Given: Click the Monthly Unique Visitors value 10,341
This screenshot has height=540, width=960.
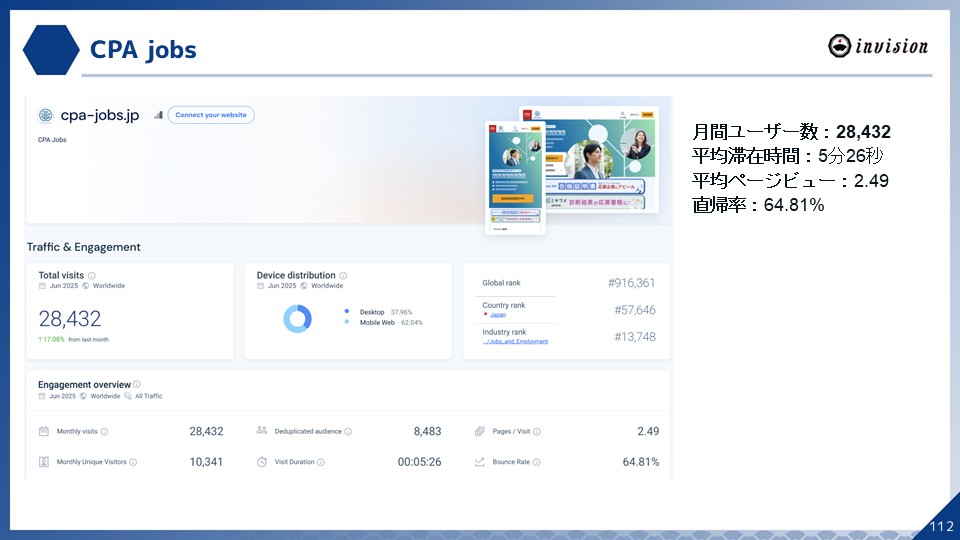Looking at the screenshot, I should (206, 462).
